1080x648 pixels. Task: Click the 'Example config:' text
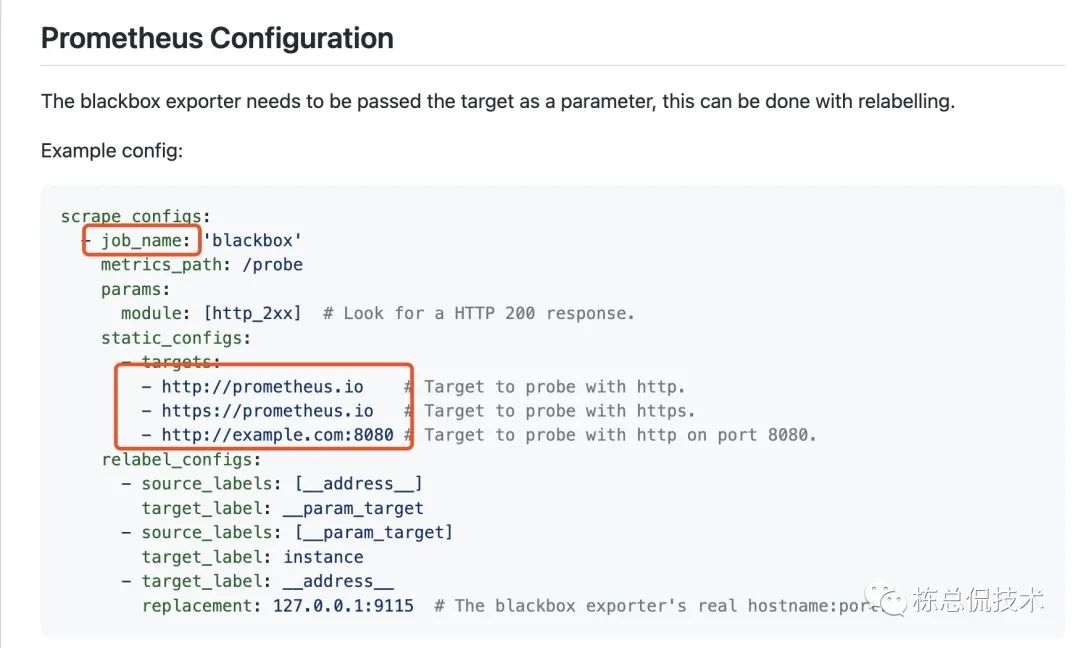point(112,151)
